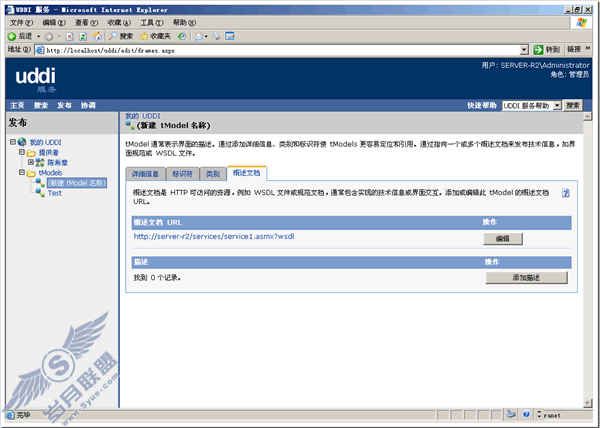This screenshot has width=600, height=428.
Task: Click the status bar help icon
Action: [x=526, y=414]
